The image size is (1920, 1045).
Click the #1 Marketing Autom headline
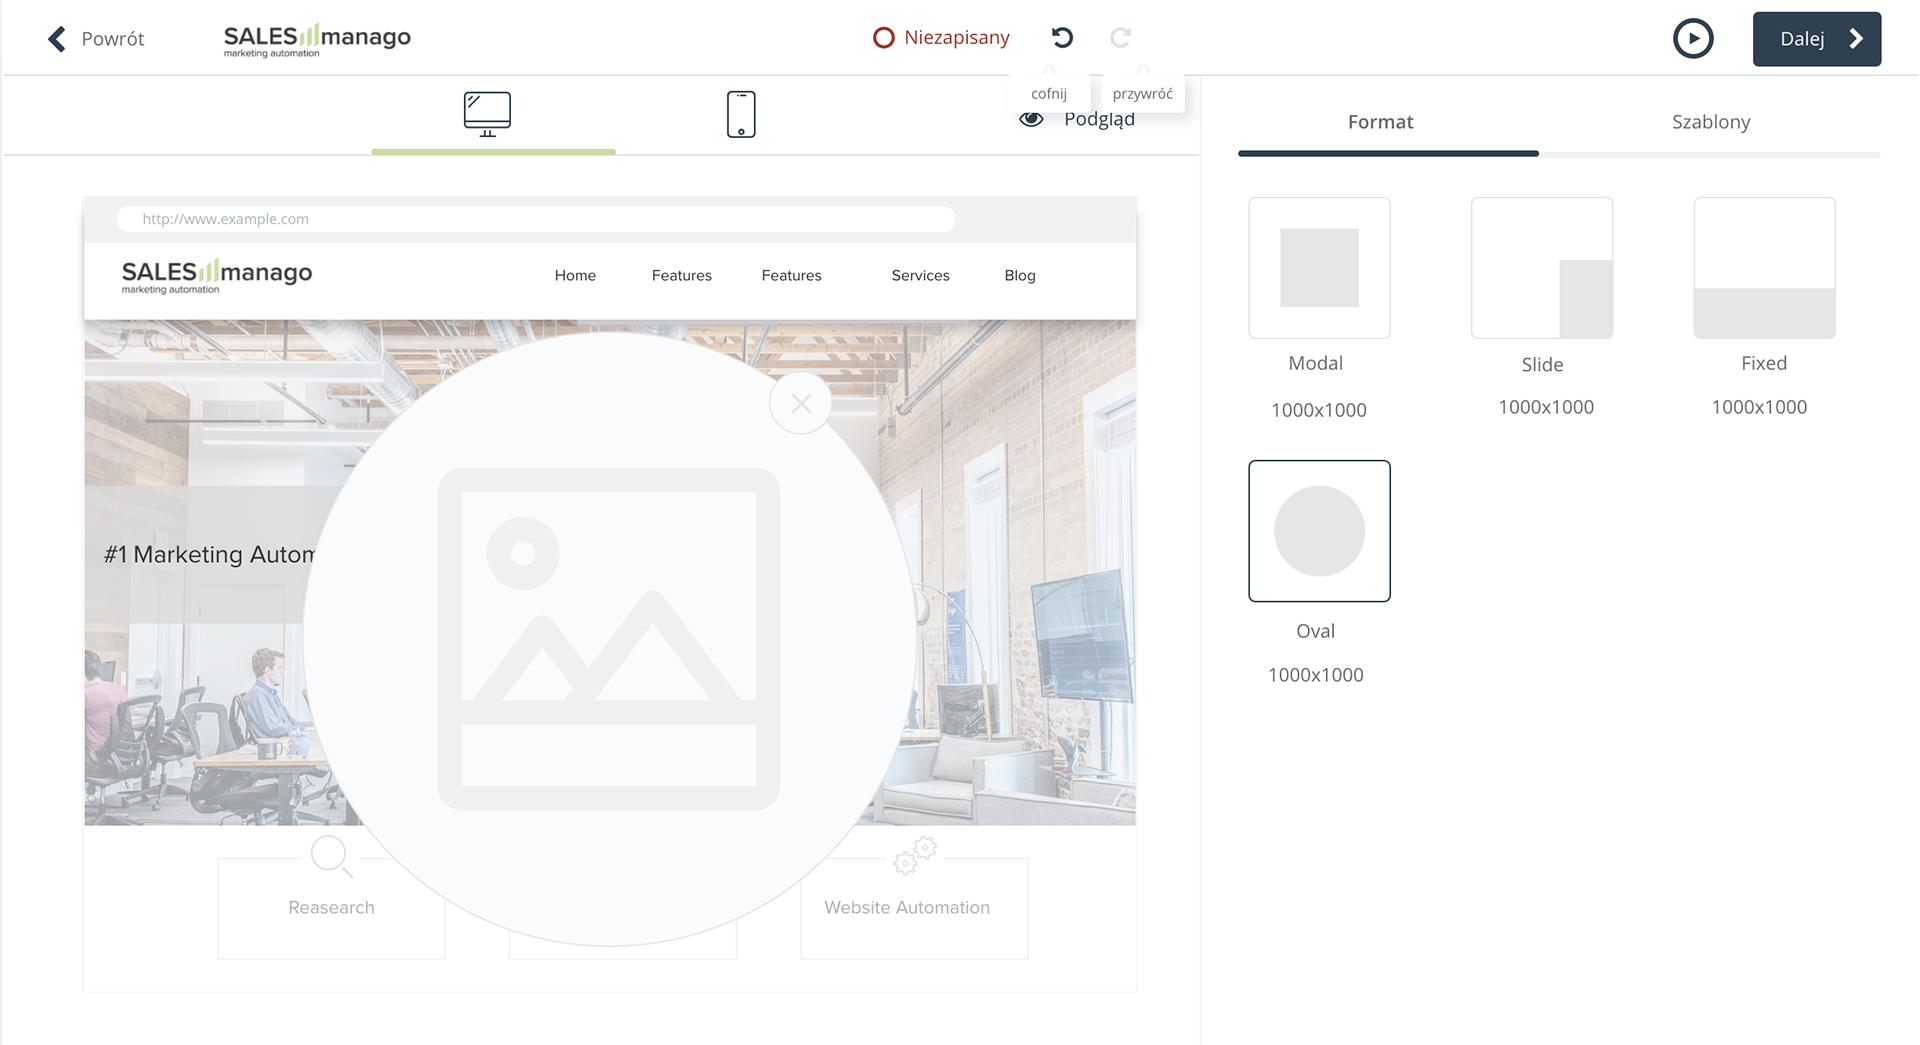pos(209,554)
